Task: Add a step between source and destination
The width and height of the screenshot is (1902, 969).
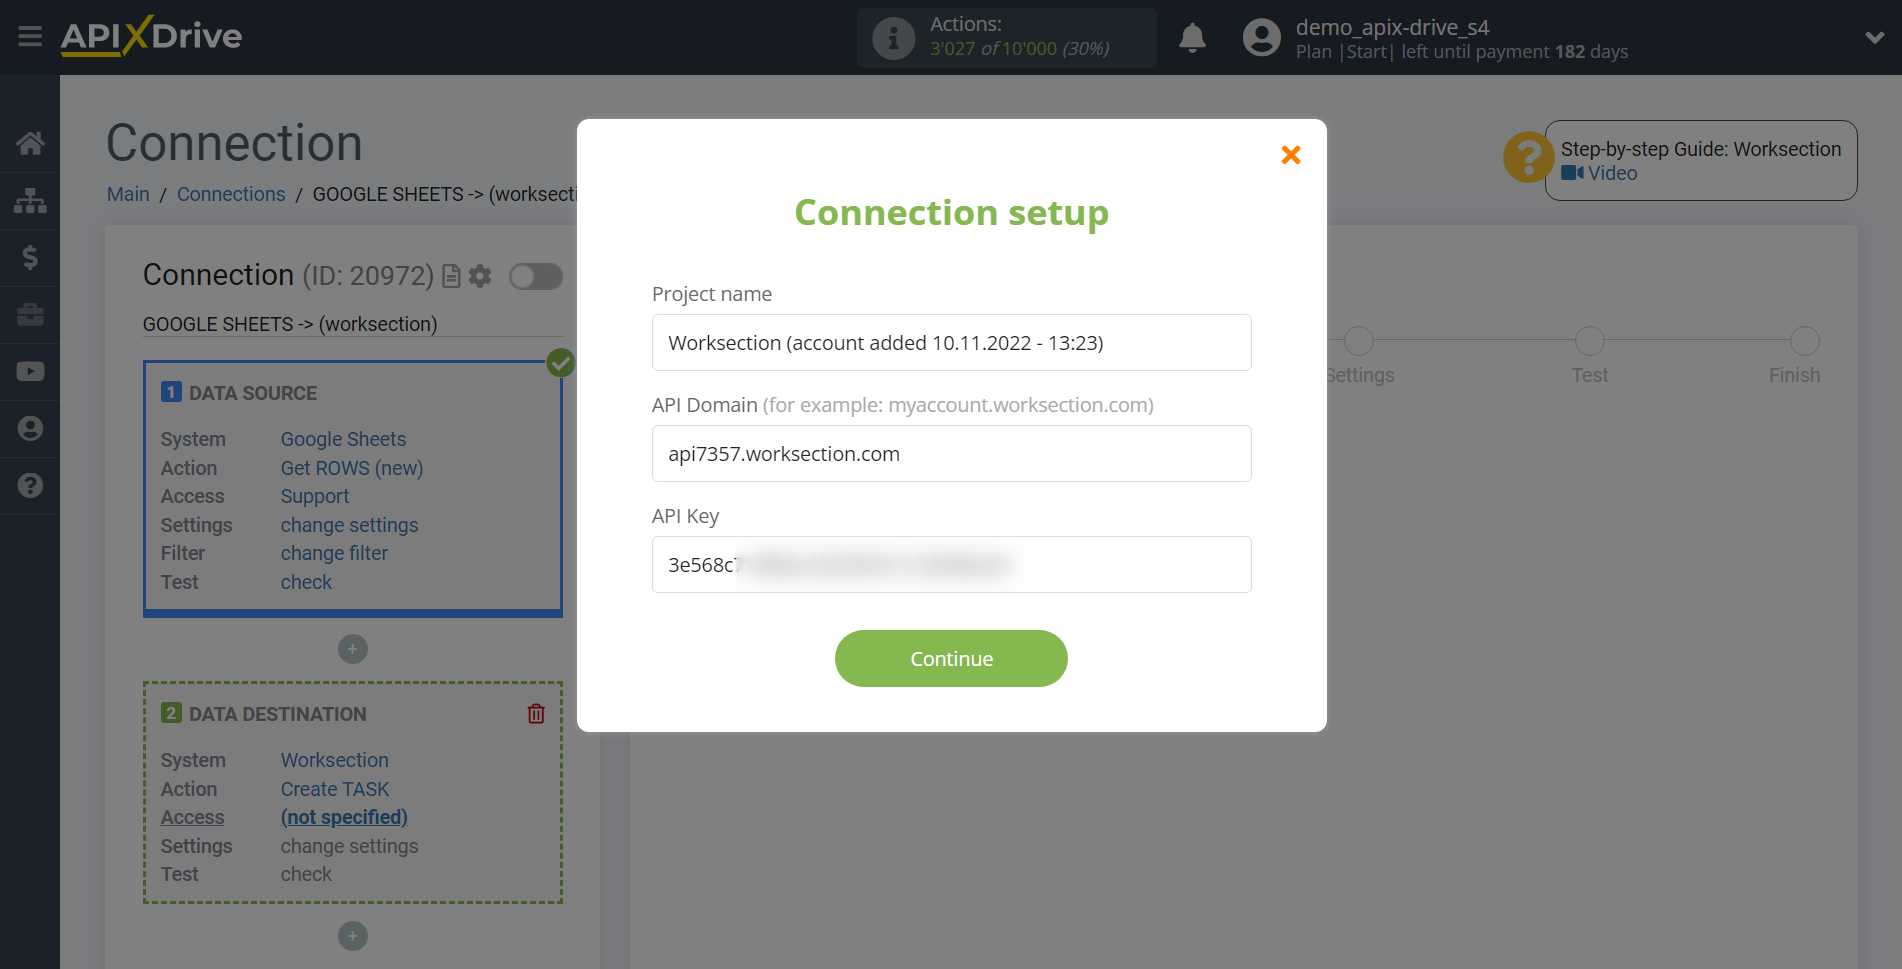Action: [x=352, y=649]
